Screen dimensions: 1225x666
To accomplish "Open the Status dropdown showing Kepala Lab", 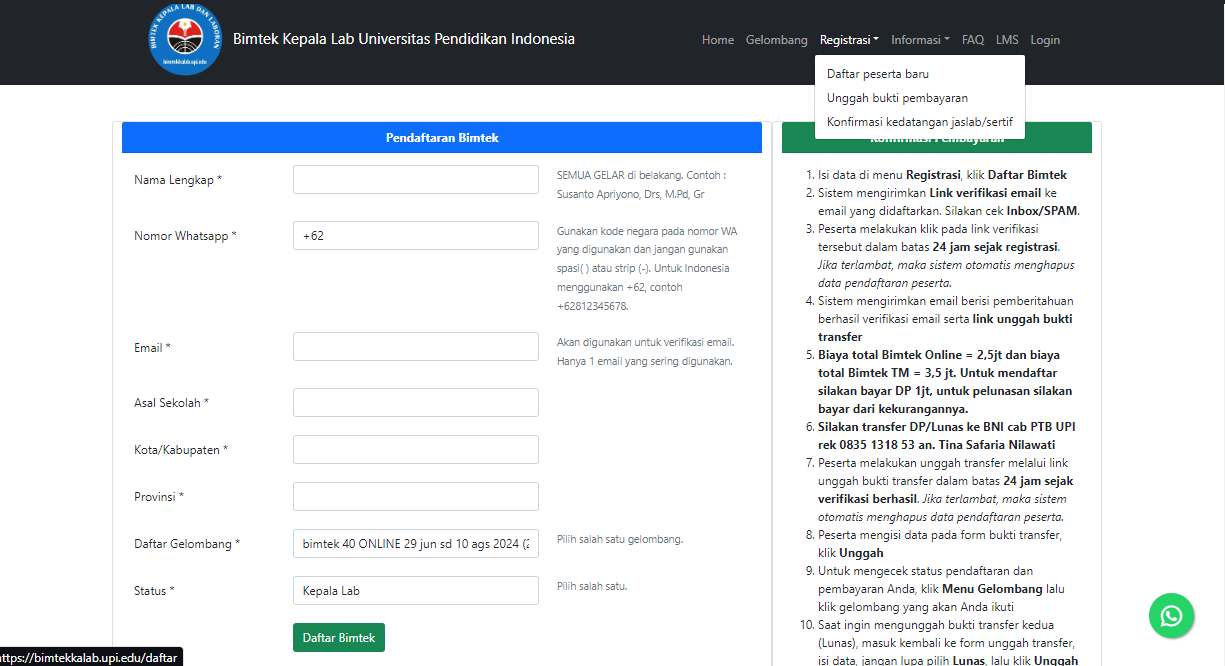I will (x=415, y=591).
